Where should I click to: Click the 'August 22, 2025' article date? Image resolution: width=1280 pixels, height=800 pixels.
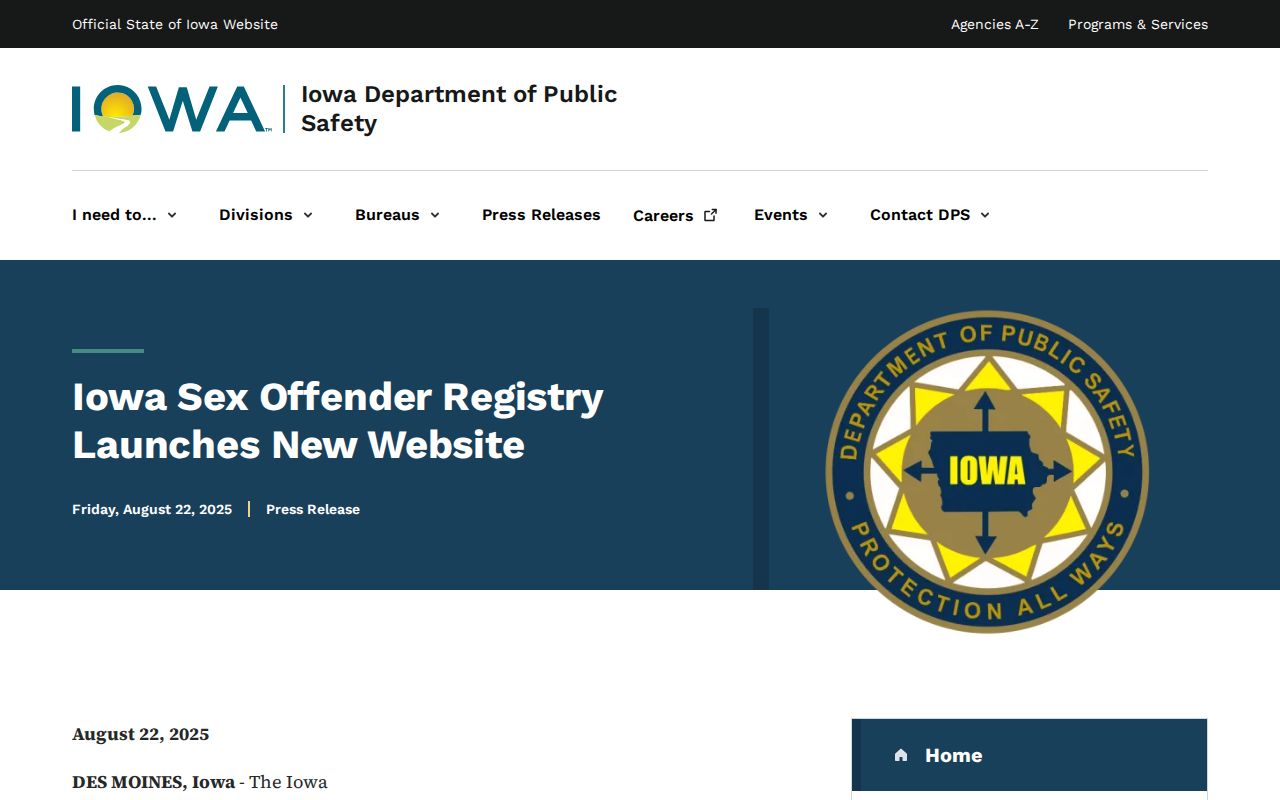coord(141,734)
